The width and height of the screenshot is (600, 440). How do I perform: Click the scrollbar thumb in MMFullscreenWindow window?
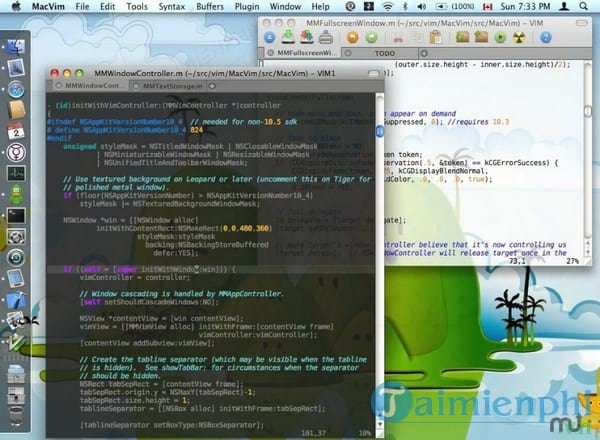pos(588,111)
